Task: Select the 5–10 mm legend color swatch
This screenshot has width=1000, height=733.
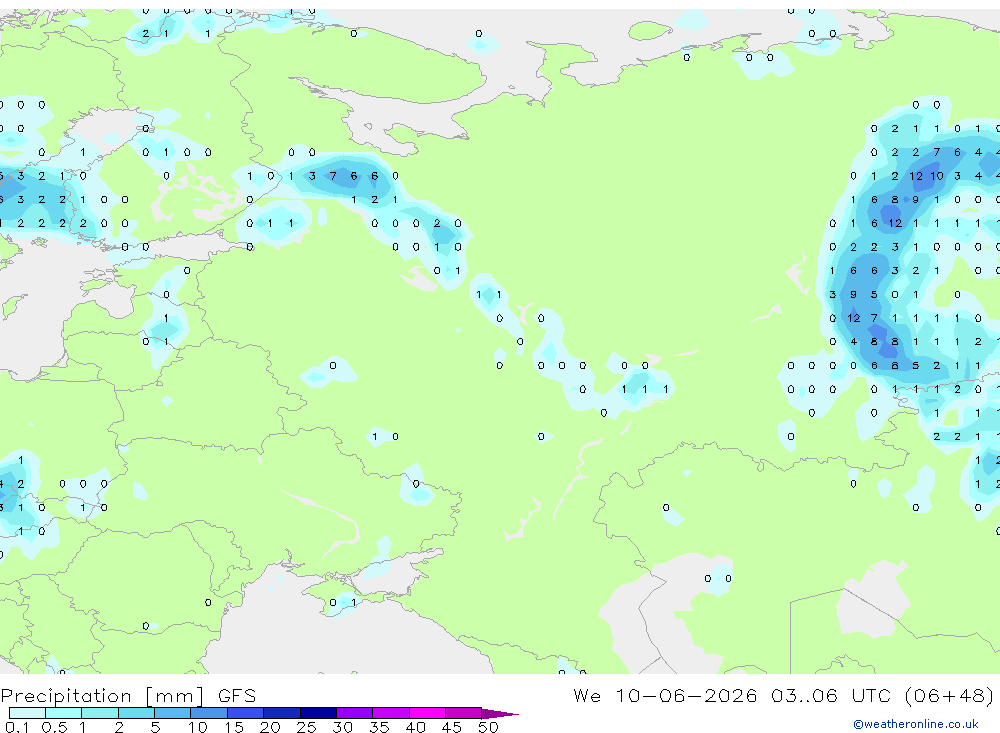Action: (x=172, y=713)
